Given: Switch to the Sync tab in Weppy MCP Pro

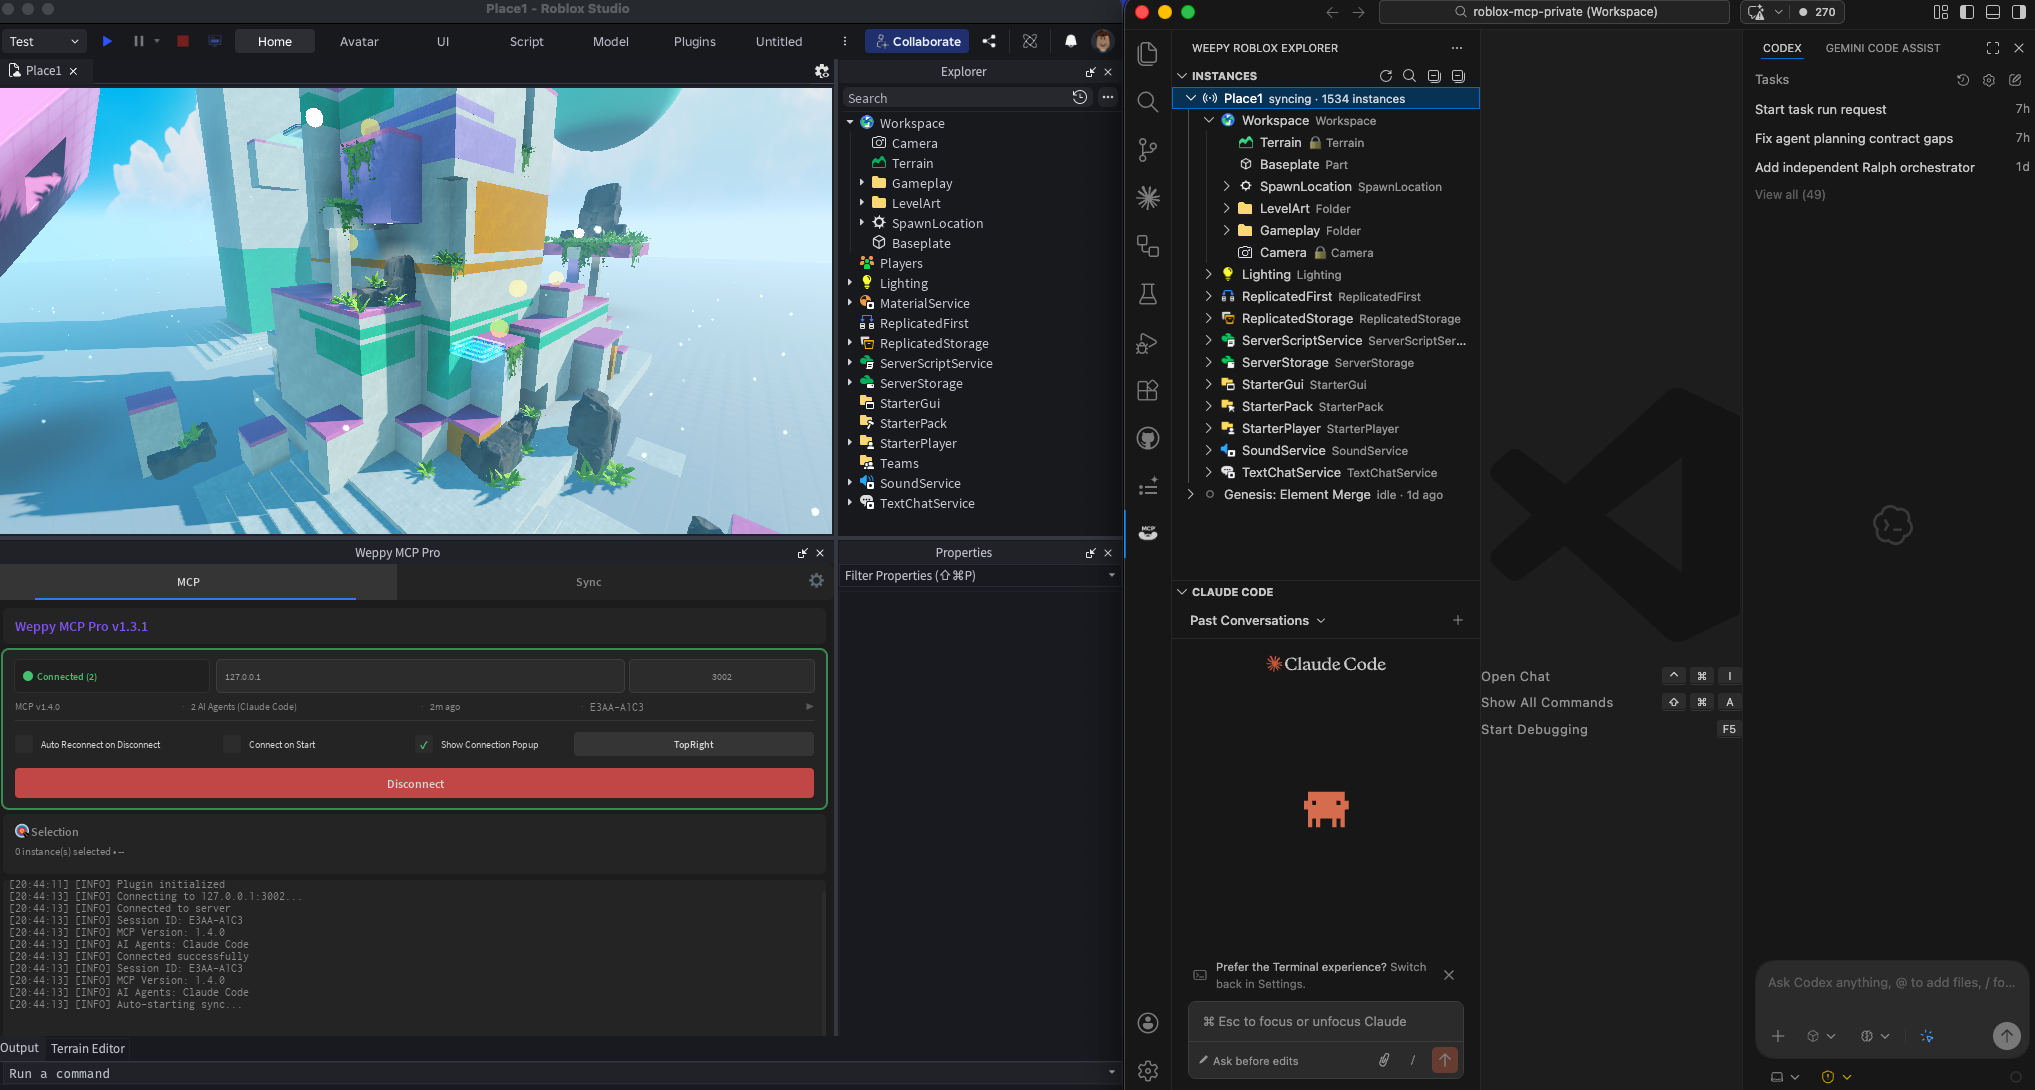Looking at the screenshot, I should click(588, 581).
